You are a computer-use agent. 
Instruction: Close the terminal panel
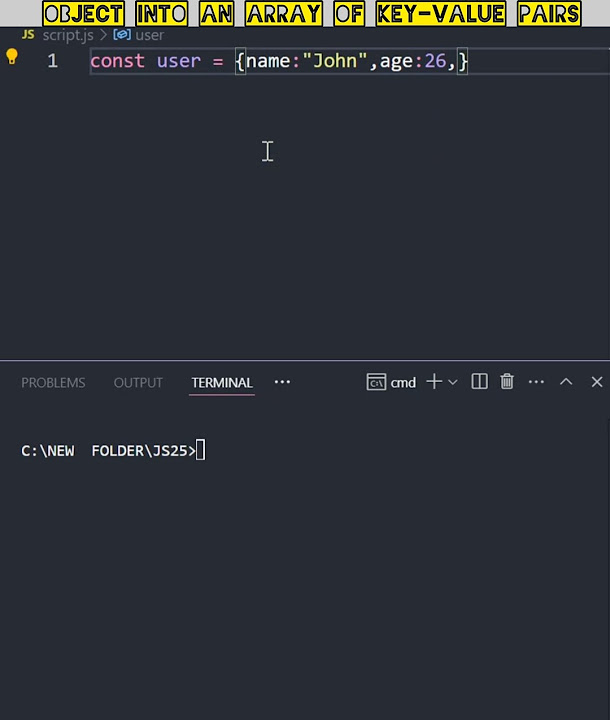coord(597,382)
